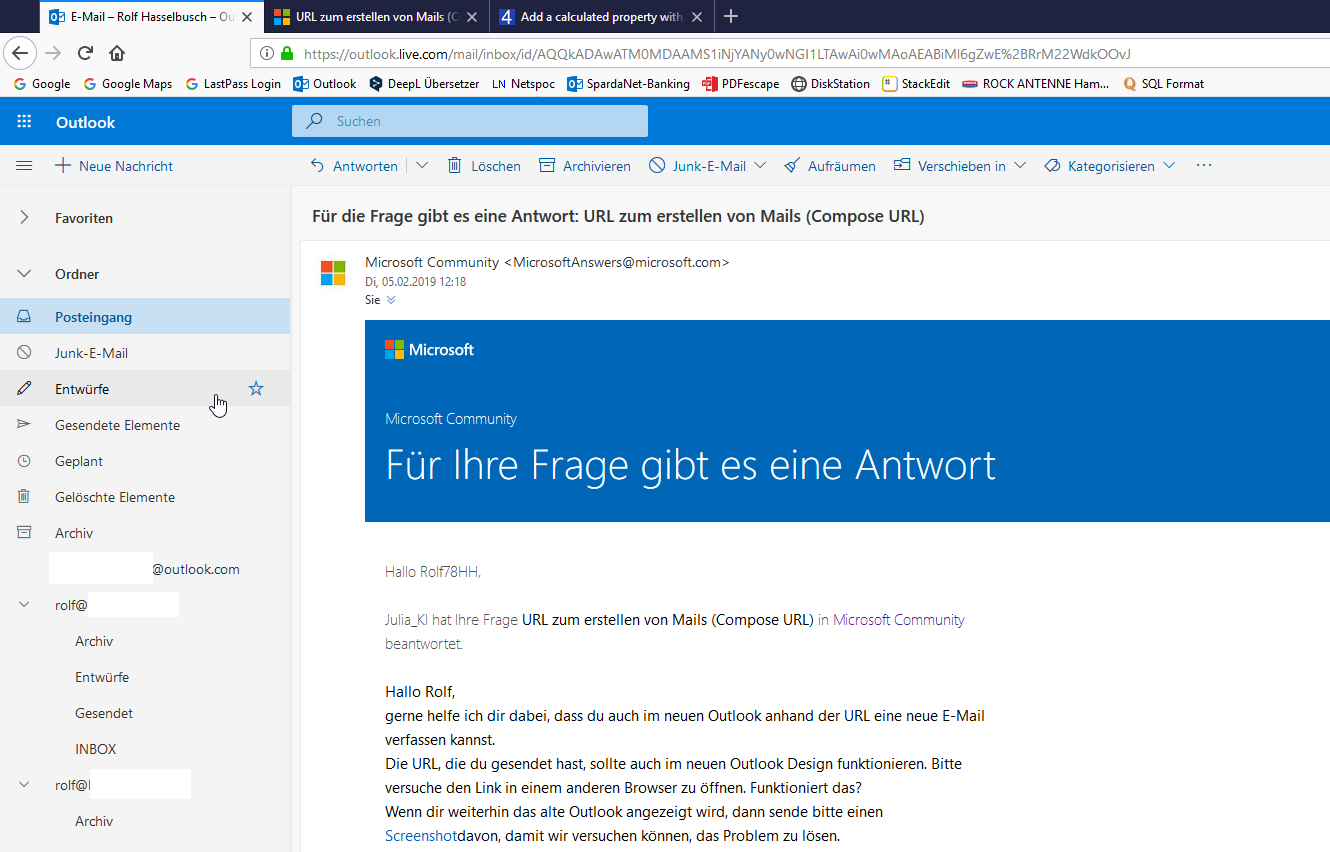Image resolution: width=1330 pixels, height=852 pixels.
Task: Click the Kategorisieren tag icon
Action: pos(1052,166)
